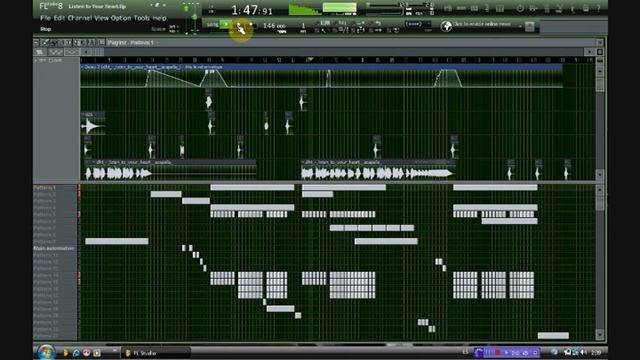The image size is (640, 360).
Task: Click the pattern tracks vertical scrollbar
Action: pyautogui.click(x=600, y=261)
